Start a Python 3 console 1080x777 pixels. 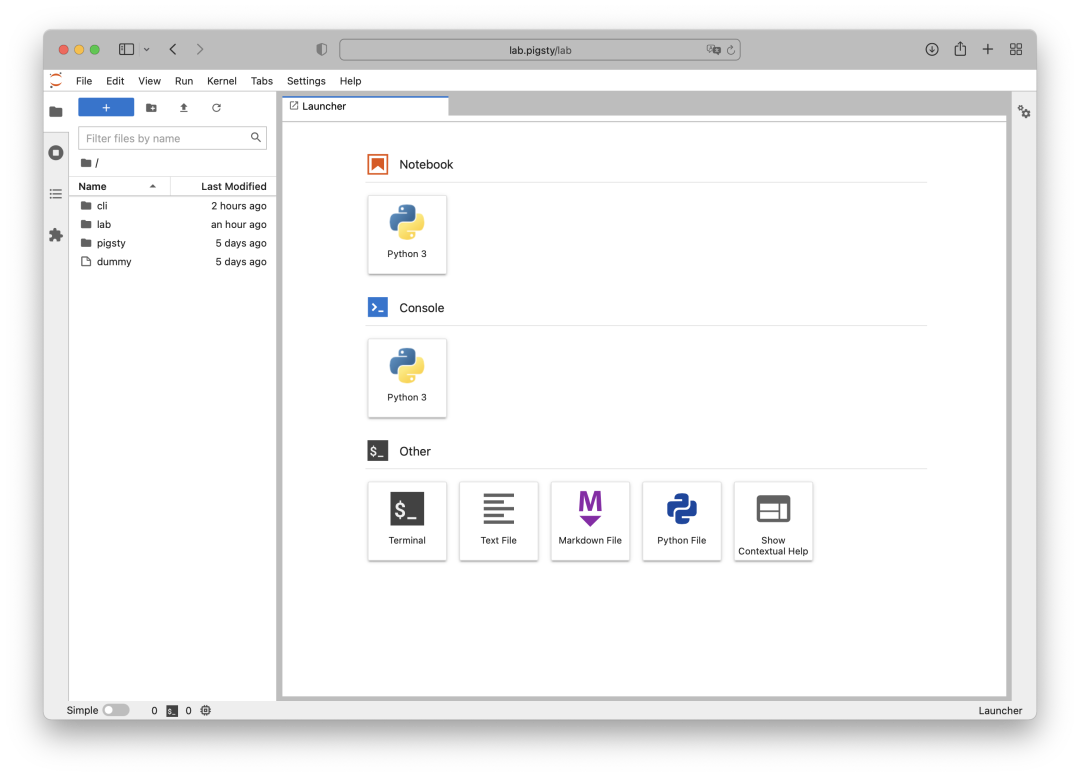[407, 377]
